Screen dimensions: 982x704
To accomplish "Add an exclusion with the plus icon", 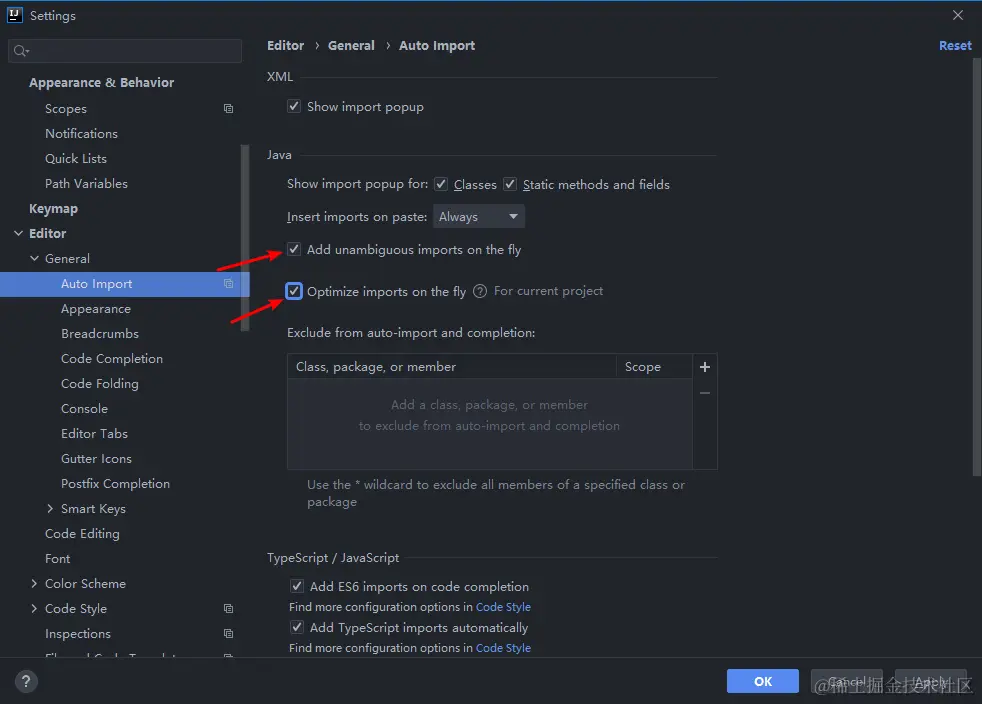I will [x=705, y=367].
